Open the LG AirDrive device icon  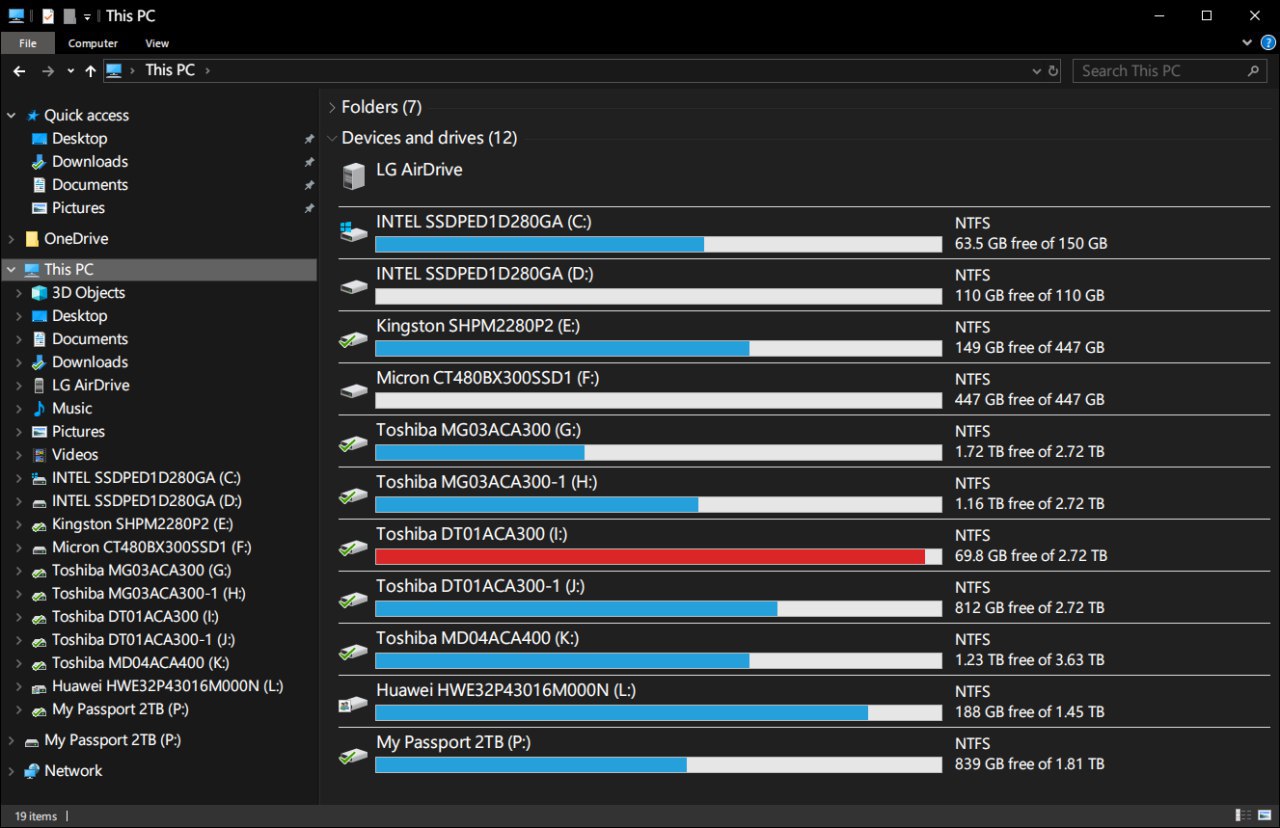[x=354, y=177]
